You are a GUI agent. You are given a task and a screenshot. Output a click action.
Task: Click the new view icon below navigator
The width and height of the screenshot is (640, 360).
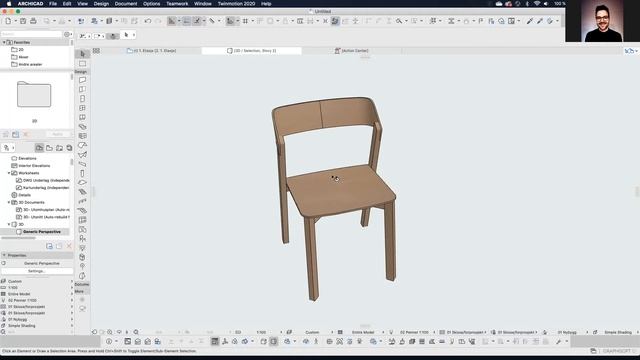49,246
